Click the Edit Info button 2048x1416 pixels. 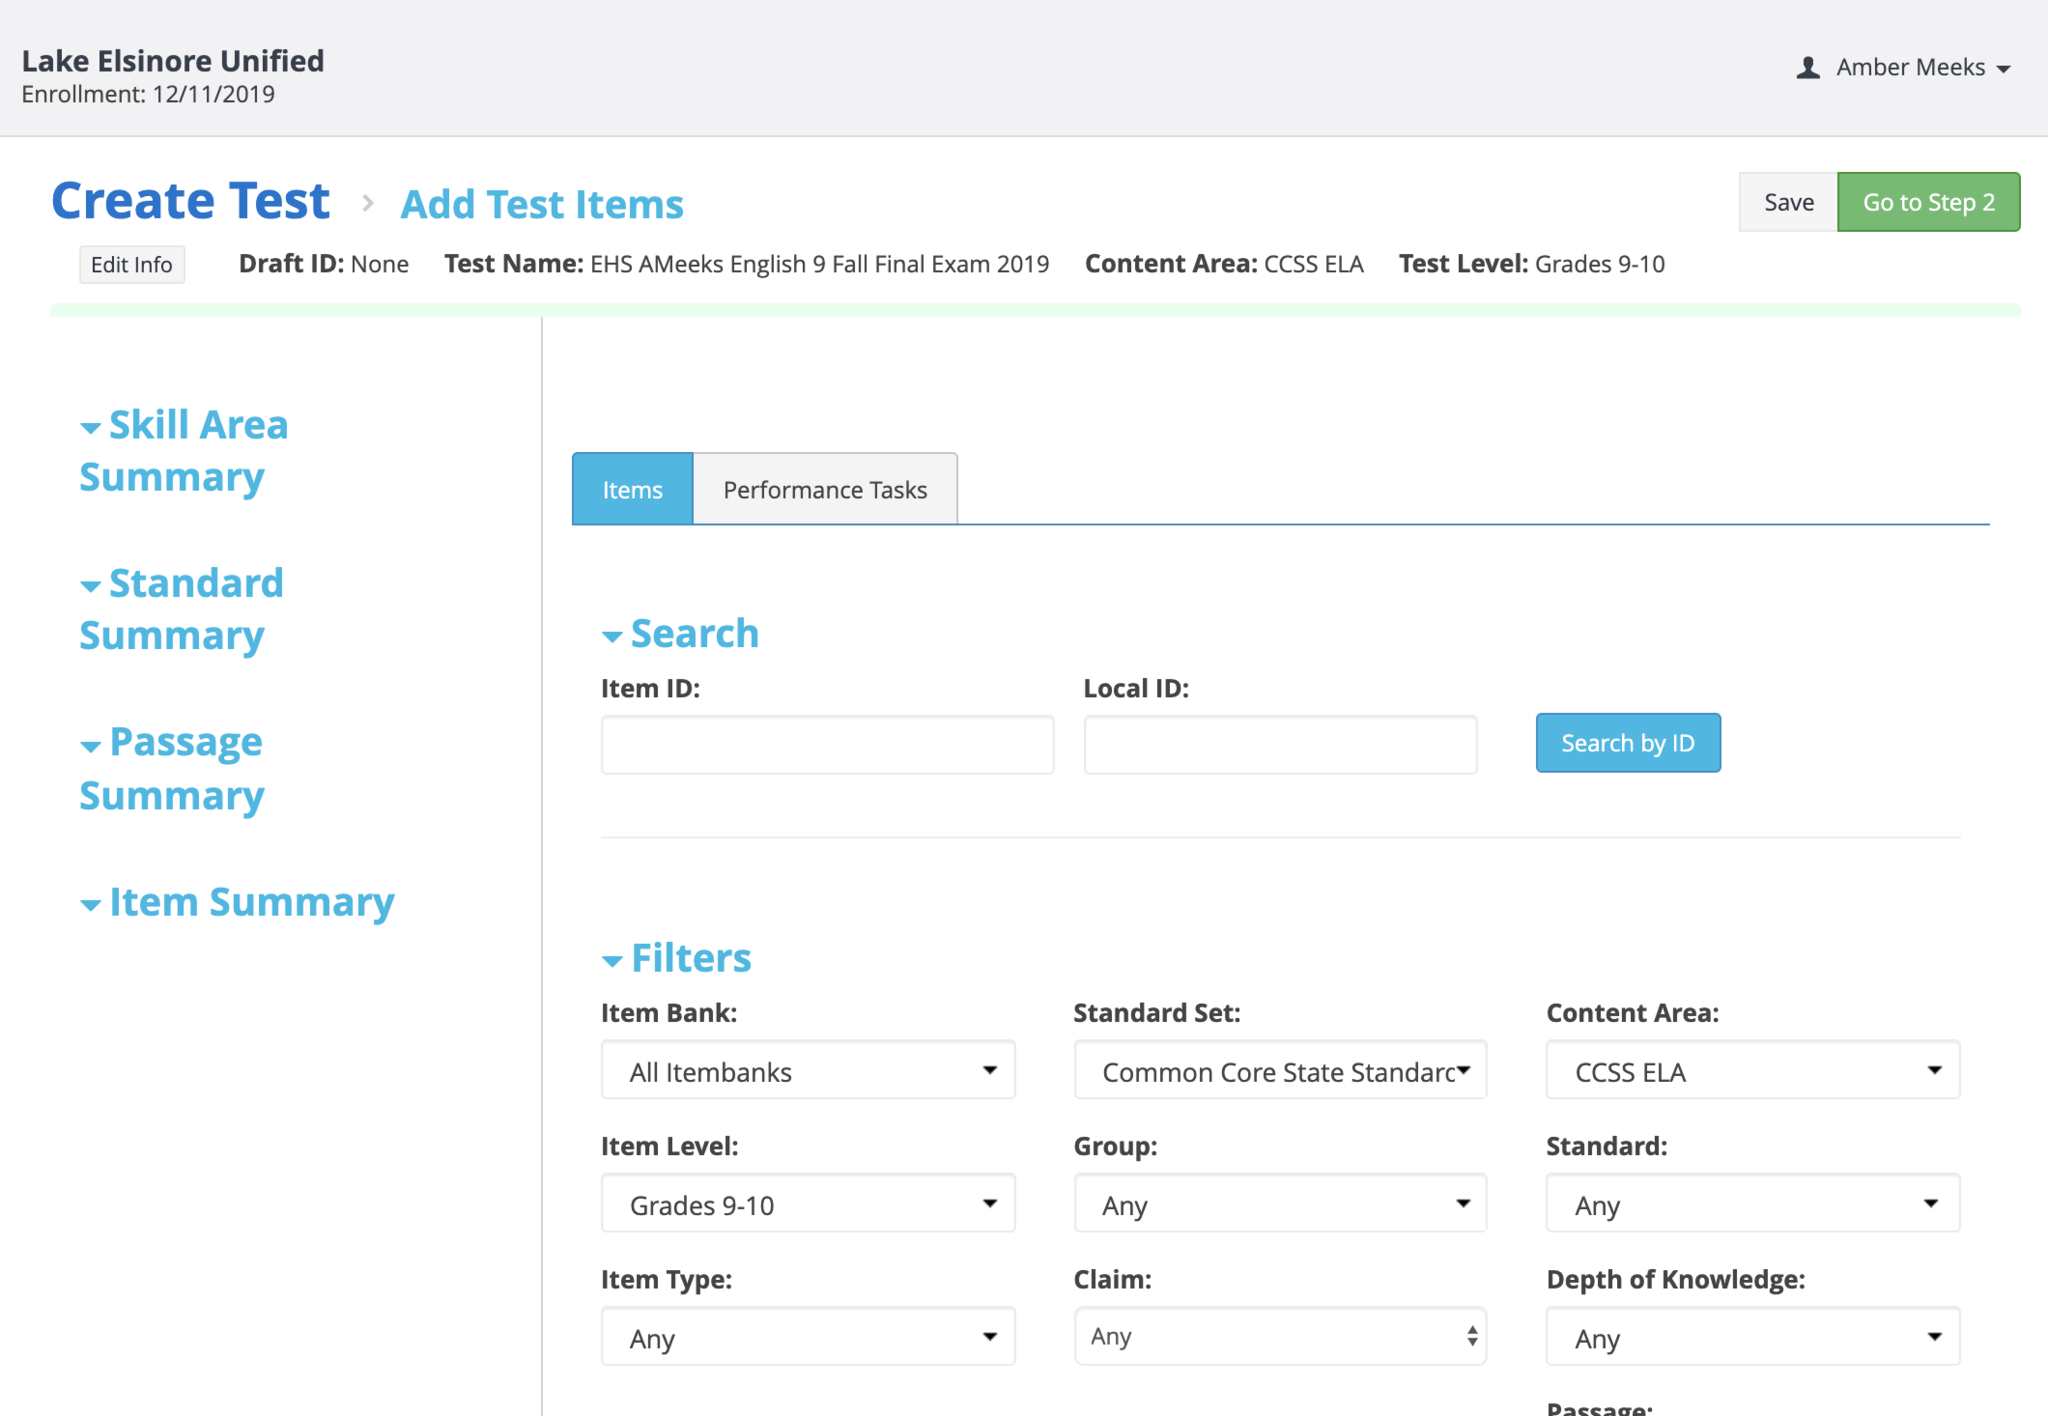click(x=132, y=265)
